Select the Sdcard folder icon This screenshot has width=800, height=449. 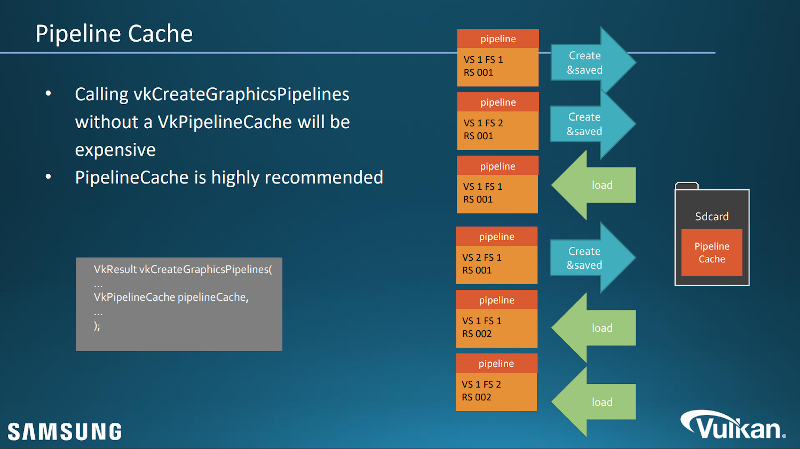coord(711,232)
